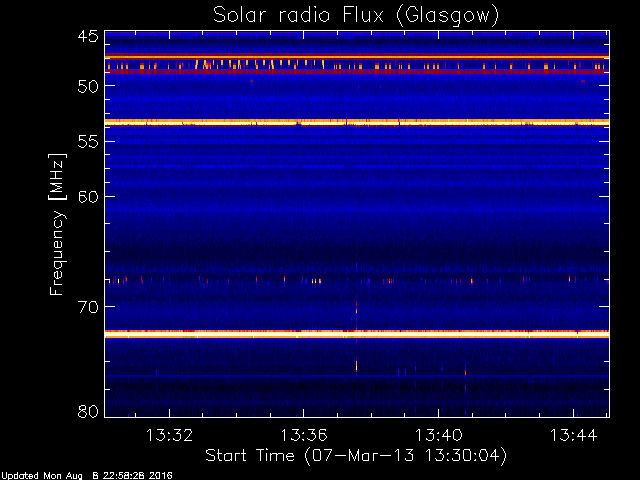
Task: Click the 45 frequency tick label
Action: coord(88,36)
